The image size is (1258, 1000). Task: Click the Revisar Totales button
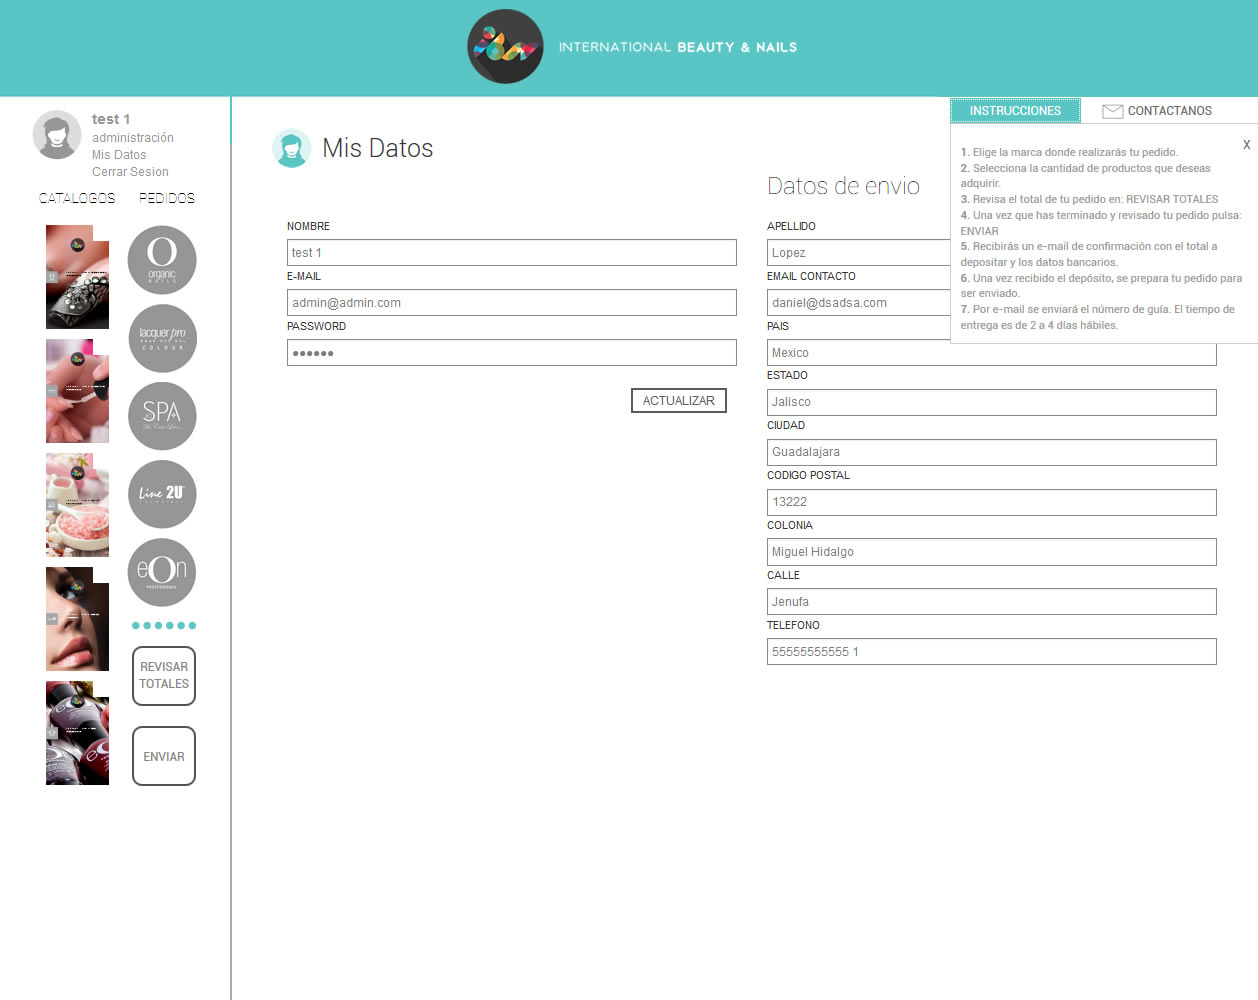[x=164, y=676]
